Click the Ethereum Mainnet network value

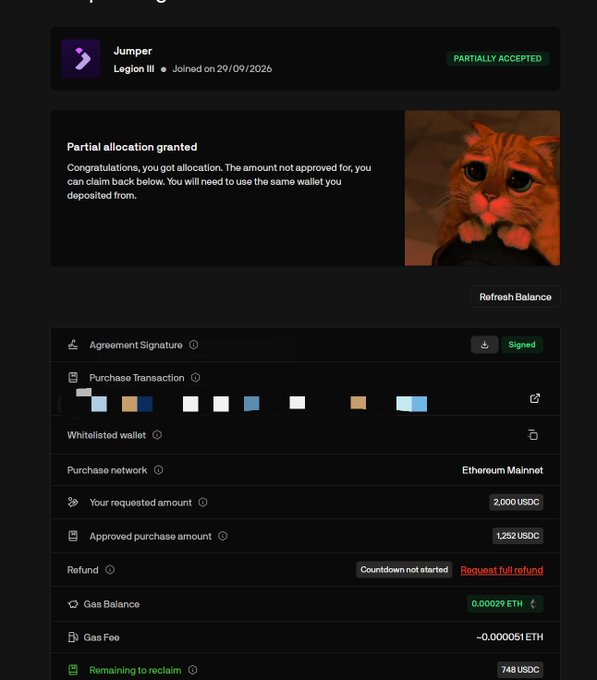502,470
